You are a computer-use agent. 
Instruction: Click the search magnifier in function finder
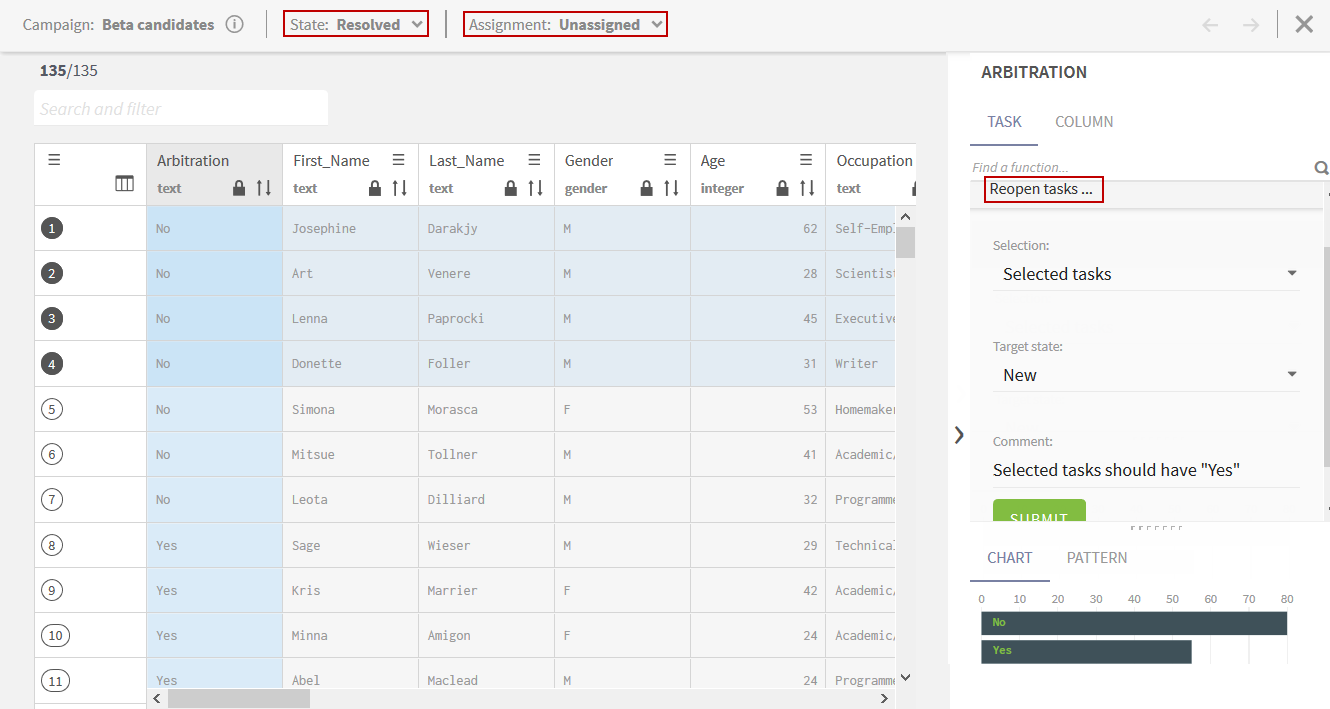(x=1321, y=168)
